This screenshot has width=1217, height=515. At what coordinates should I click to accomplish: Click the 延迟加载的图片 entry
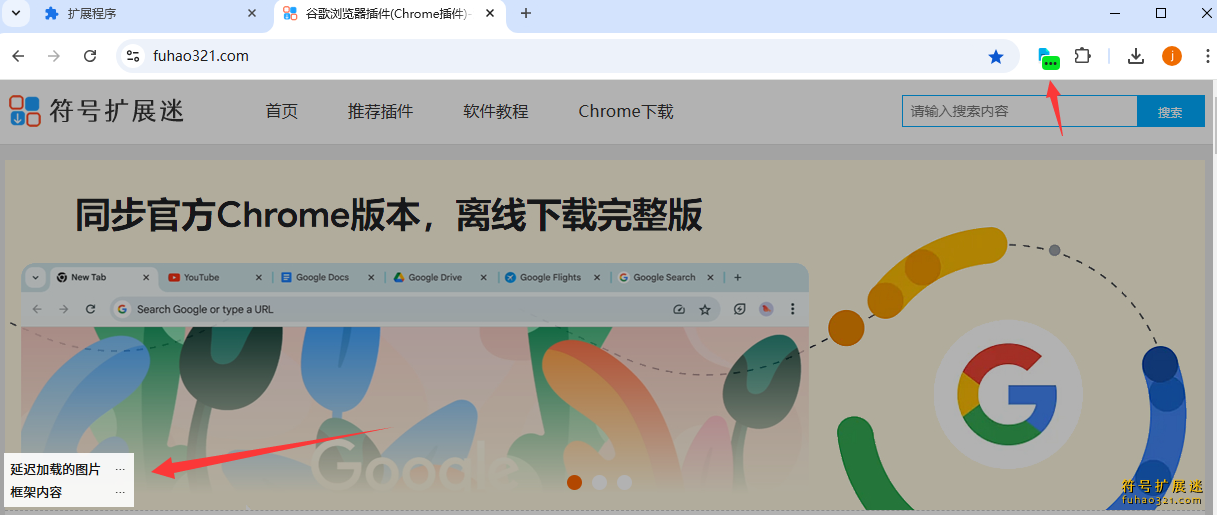click(x=55, y=469)
